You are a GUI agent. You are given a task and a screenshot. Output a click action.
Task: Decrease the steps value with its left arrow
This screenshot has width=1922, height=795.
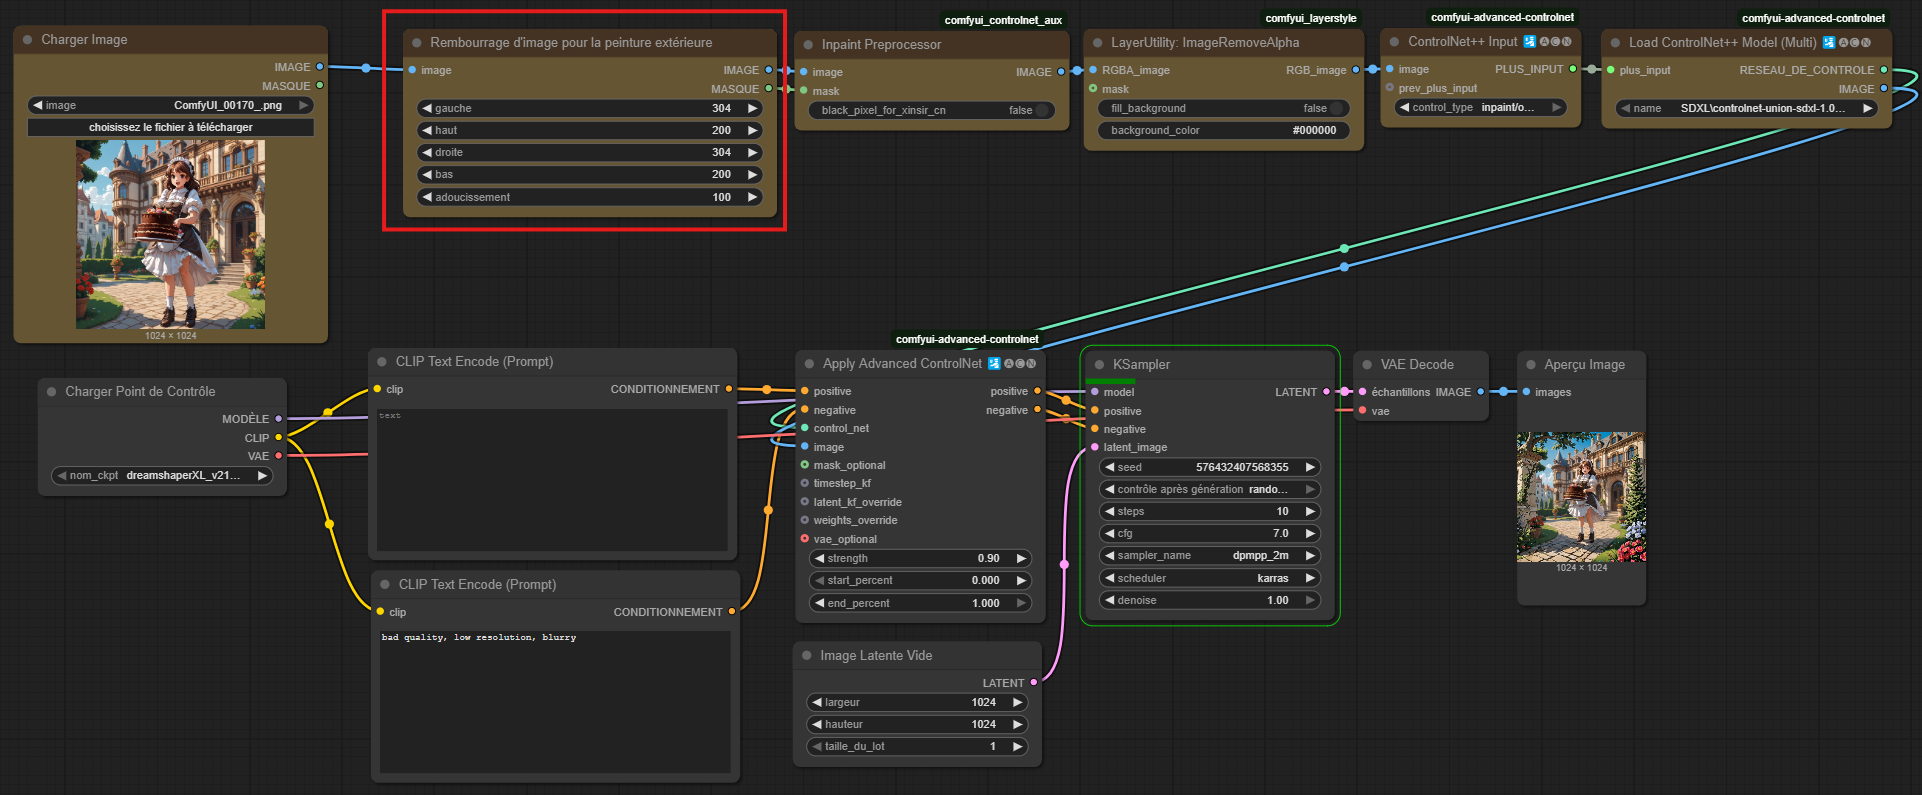point(1109,511)
